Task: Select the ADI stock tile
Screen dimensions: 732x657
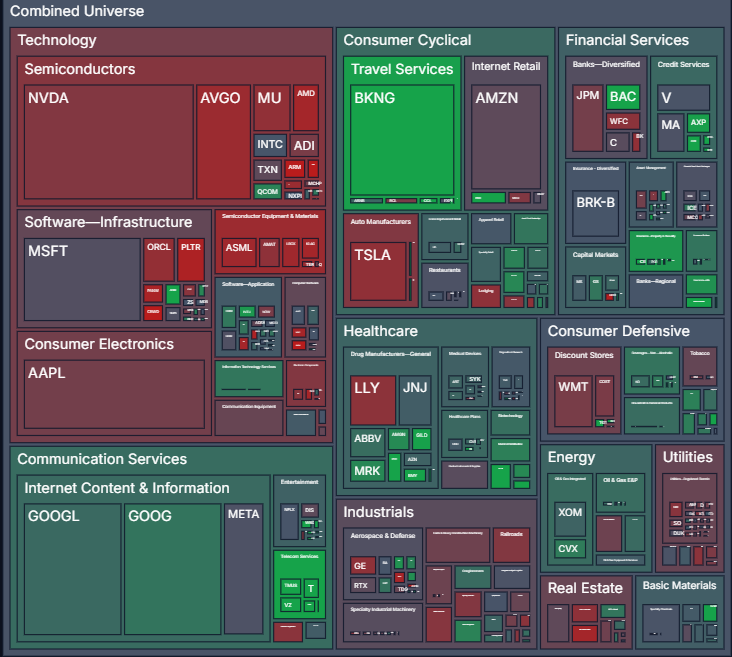Action: click(304, 145)
